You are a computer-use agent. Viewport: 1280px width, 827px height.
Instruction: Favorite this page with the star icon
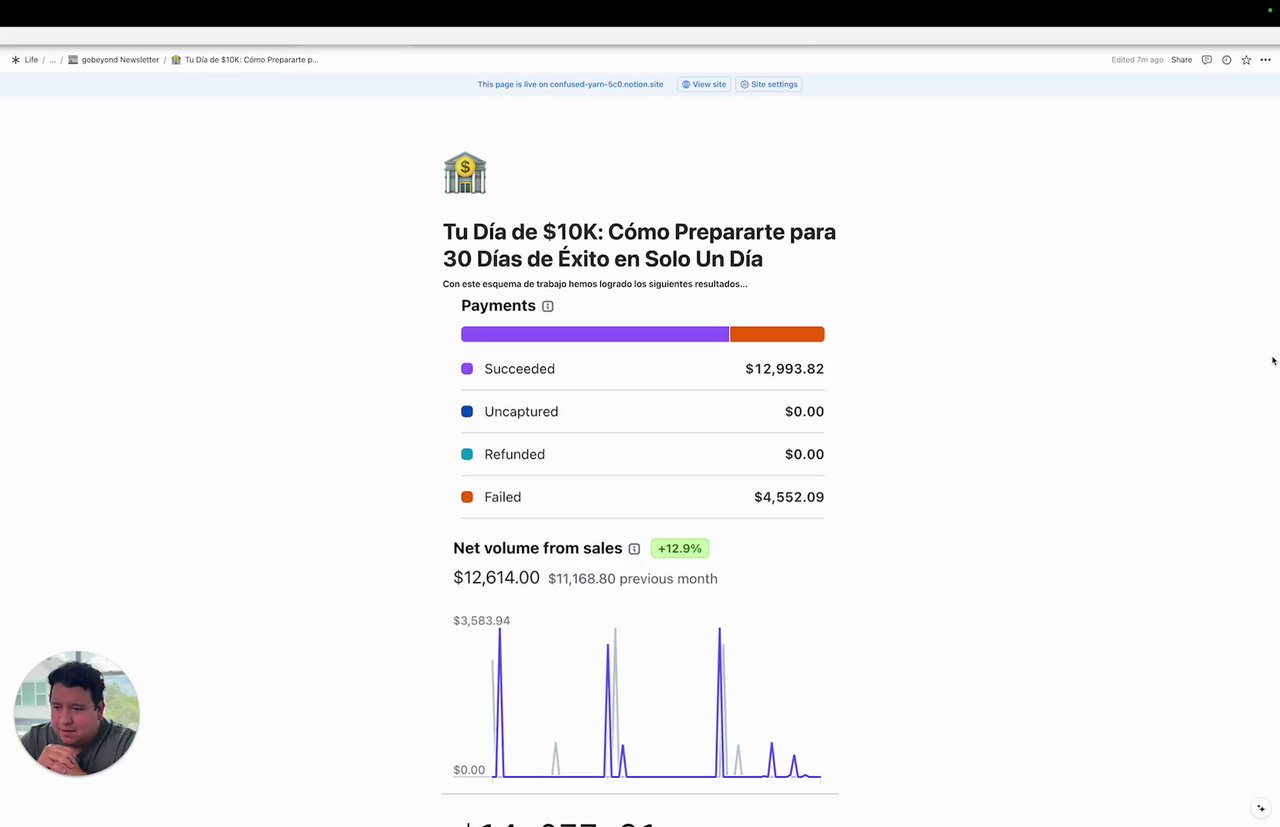tap(1246, 60)
